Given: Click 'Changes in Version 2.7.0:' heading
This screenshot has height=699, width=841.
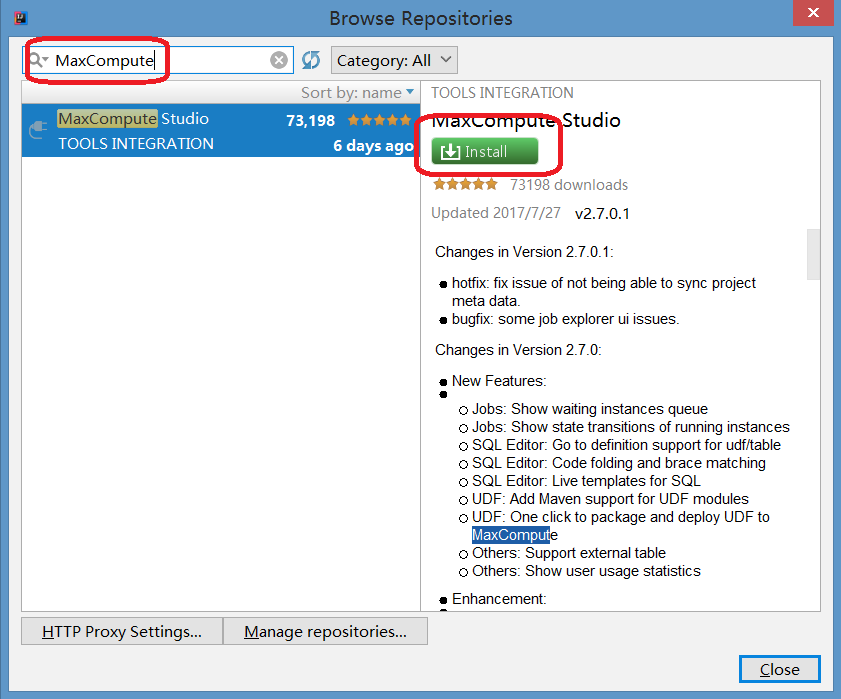Looking at the screenshot, I should point(518,350).
